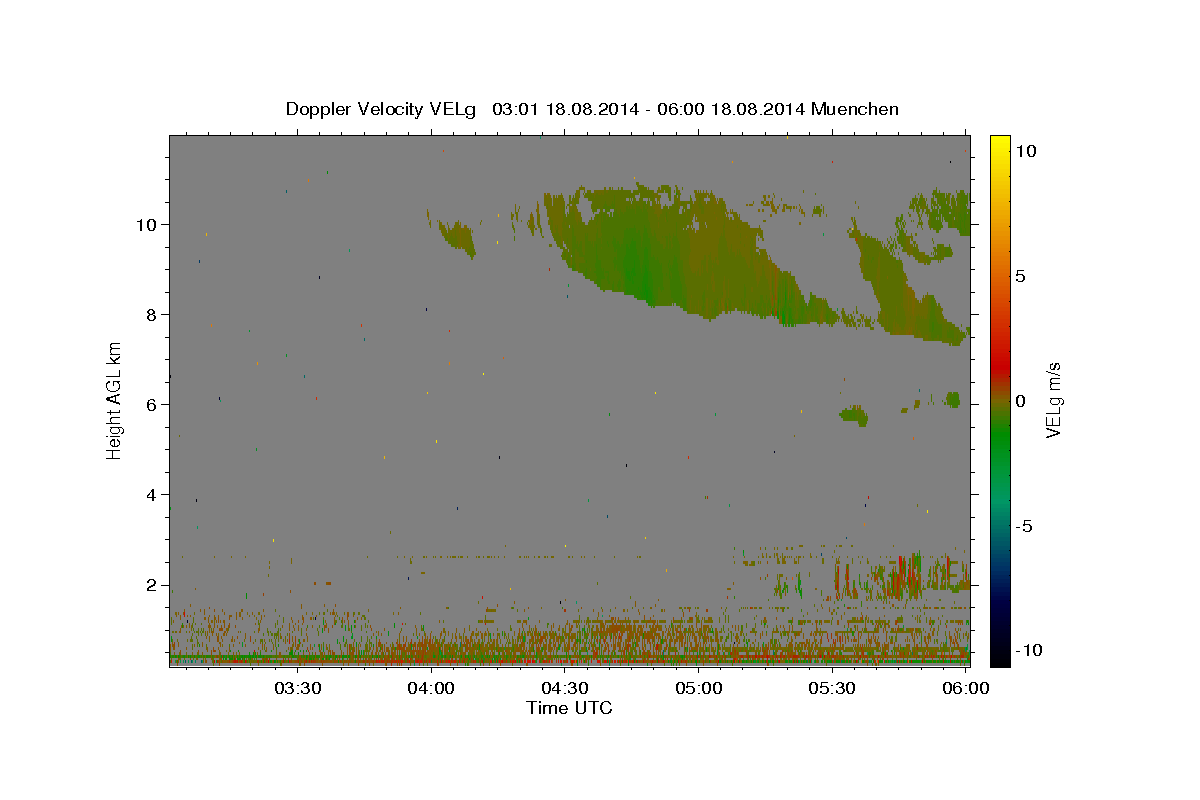The image size is (1200, 800).
Task: Click the height axis label '6'
Action: coord(151,404)
